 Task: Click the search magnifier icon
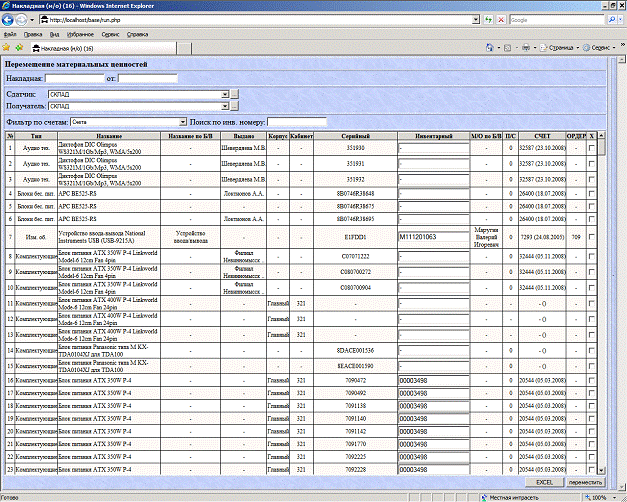point(611,20)
